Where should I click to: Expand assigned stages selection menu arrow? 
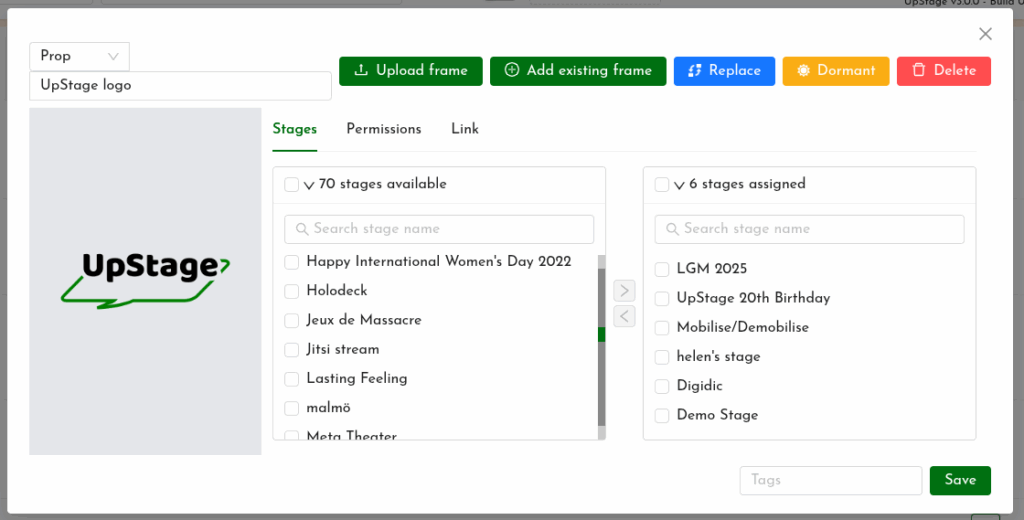[679, 186]
